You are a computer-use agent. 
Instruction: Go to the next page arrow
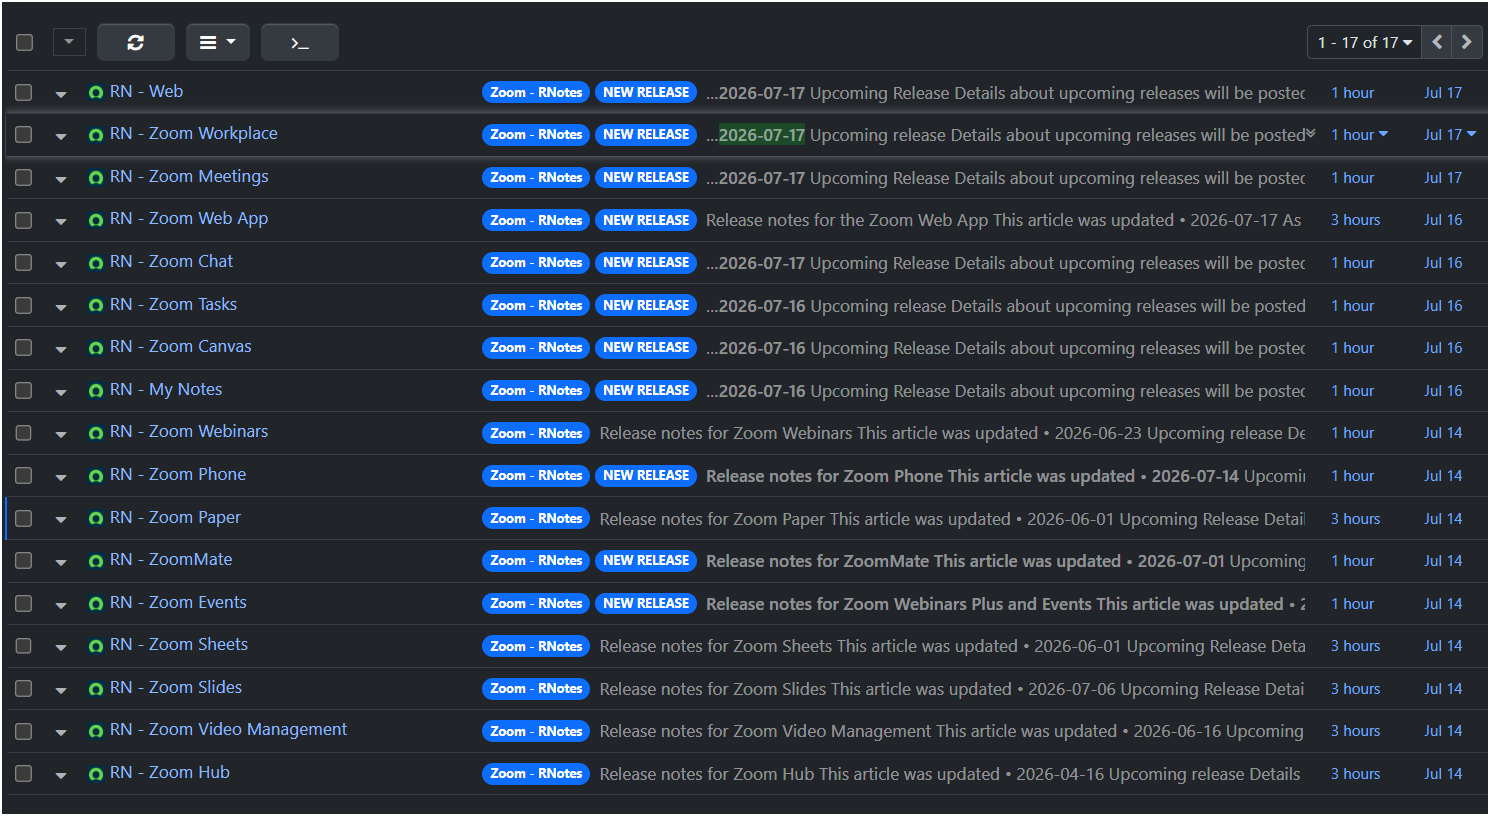click(1467, 42)
